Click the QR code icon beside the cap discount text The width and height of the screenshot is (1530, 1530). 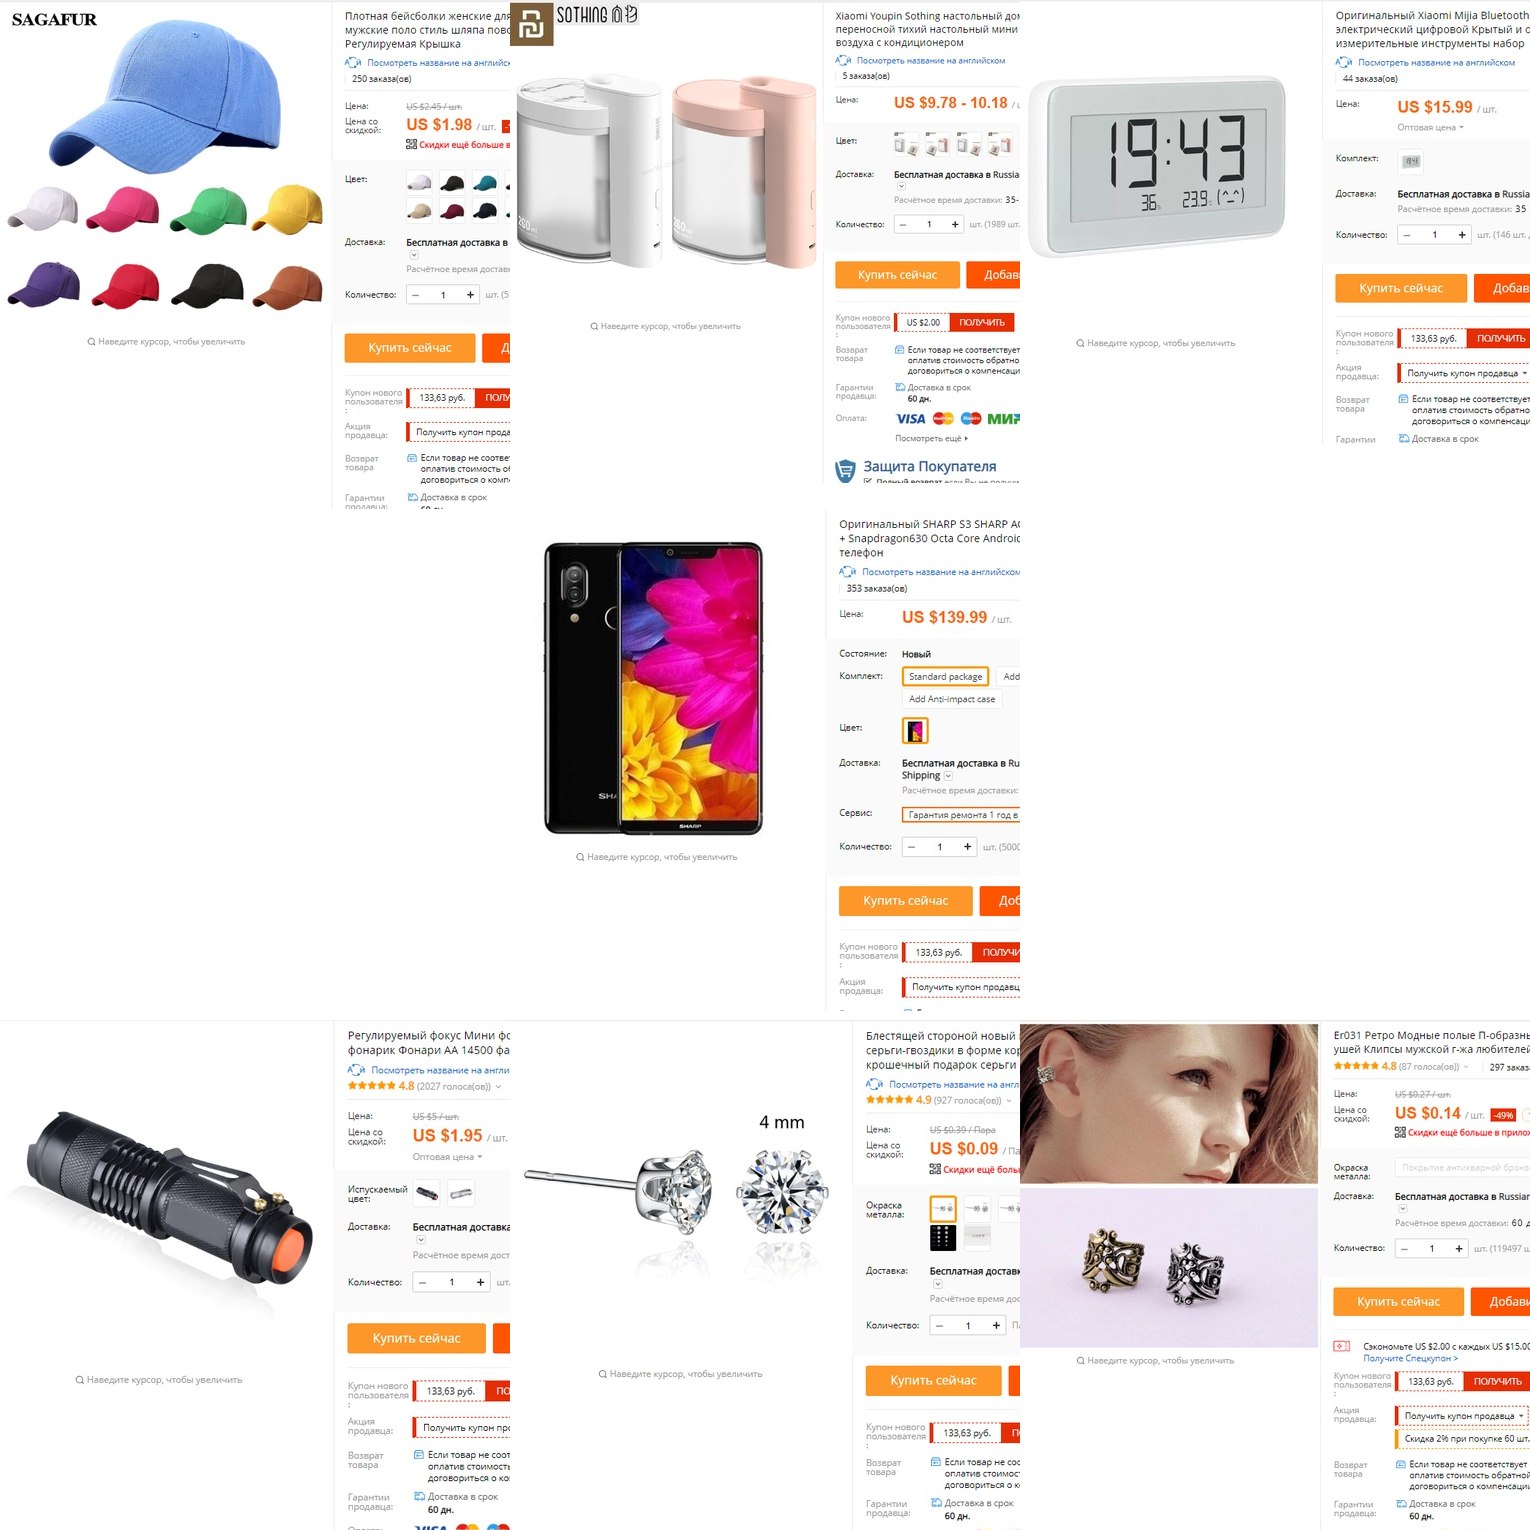coord(411,144)
